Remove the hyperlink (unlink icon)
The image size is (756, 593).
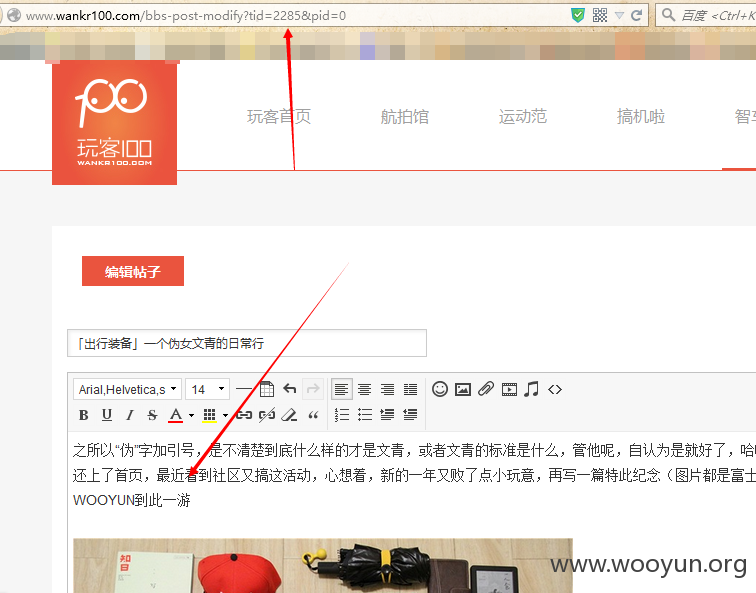coord(267,415)
